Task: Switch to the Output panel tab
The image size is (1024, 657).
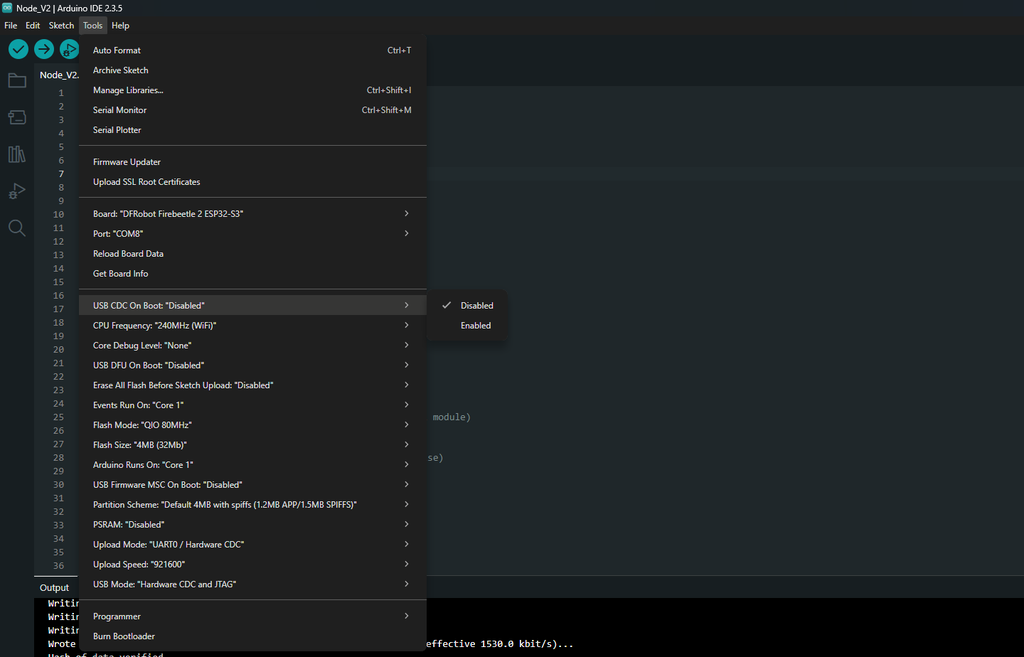Action: coord(54,588)
